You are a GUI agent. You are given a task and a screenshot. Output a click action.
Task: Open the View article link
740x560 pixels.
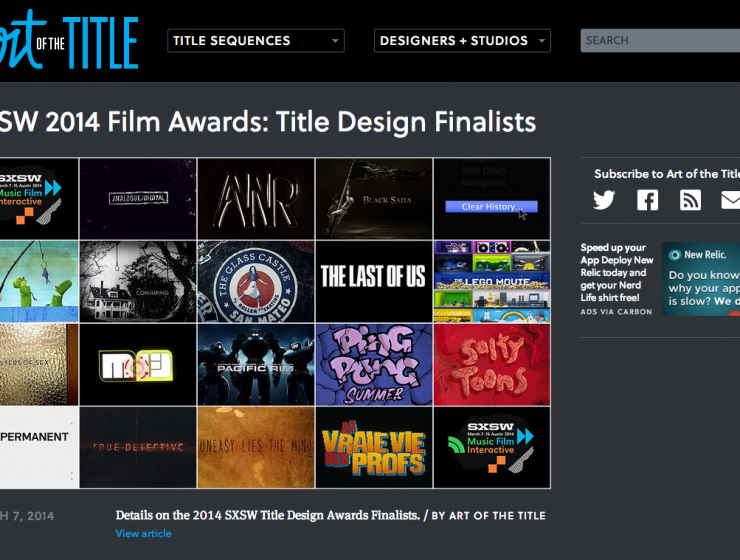[x=143, y=534]
